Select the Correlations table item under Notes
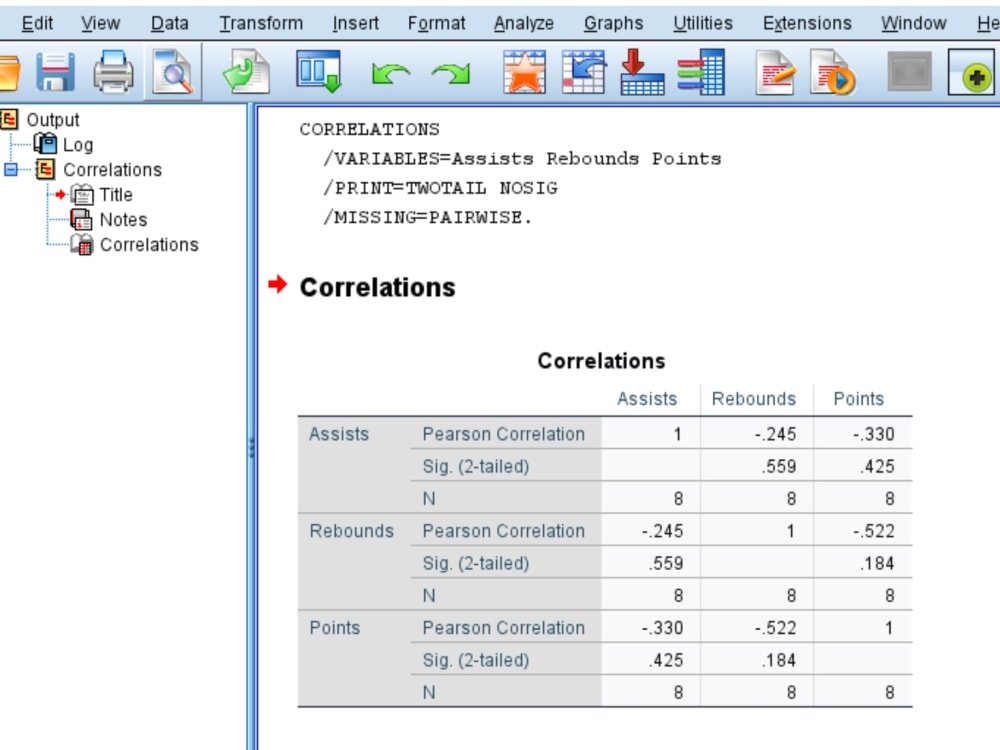This screenshot has width=1000, height=750. point(149,244)
